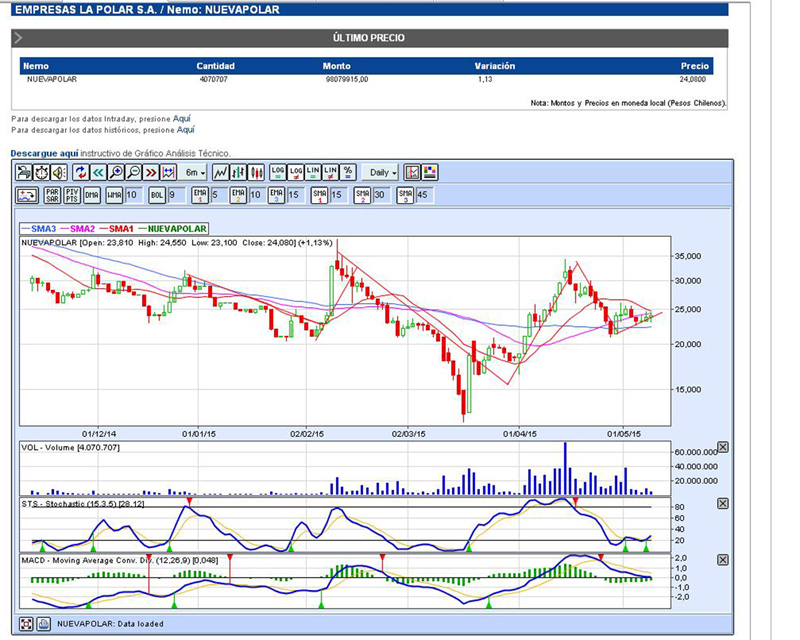Click the Monto column header
Screen dimensions: 800x640
coord(336,66)
